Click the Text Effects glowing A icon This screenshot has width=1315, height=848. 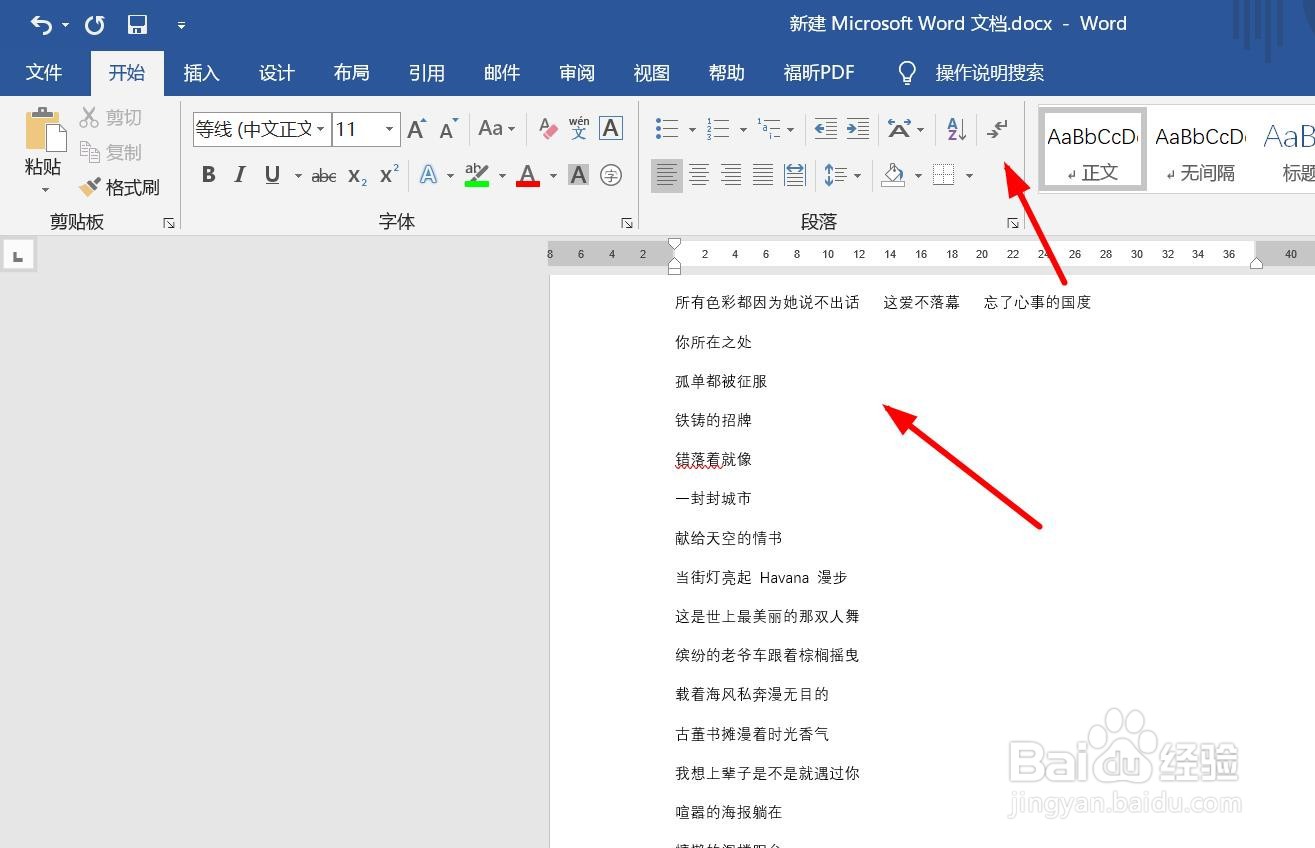428,175
